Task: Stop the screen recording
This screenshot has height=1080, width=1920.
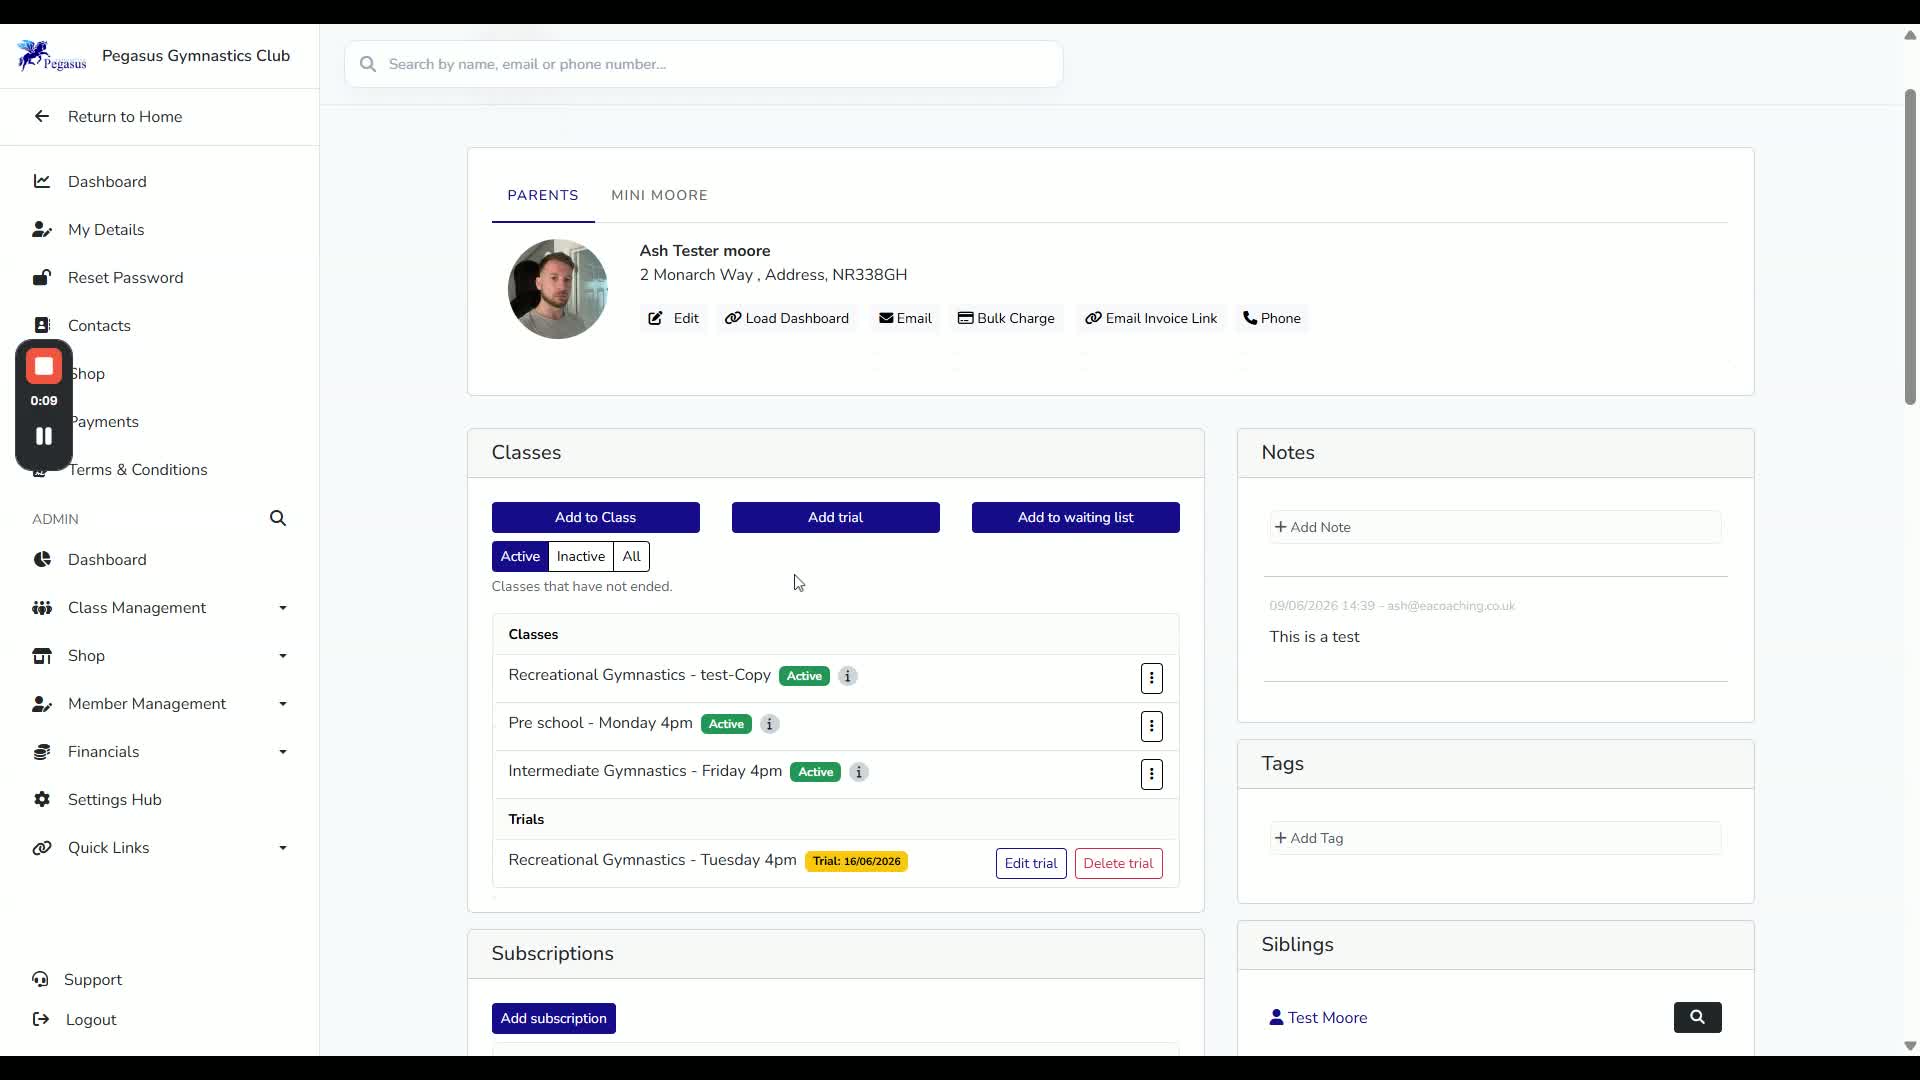Action: point(44,367)
